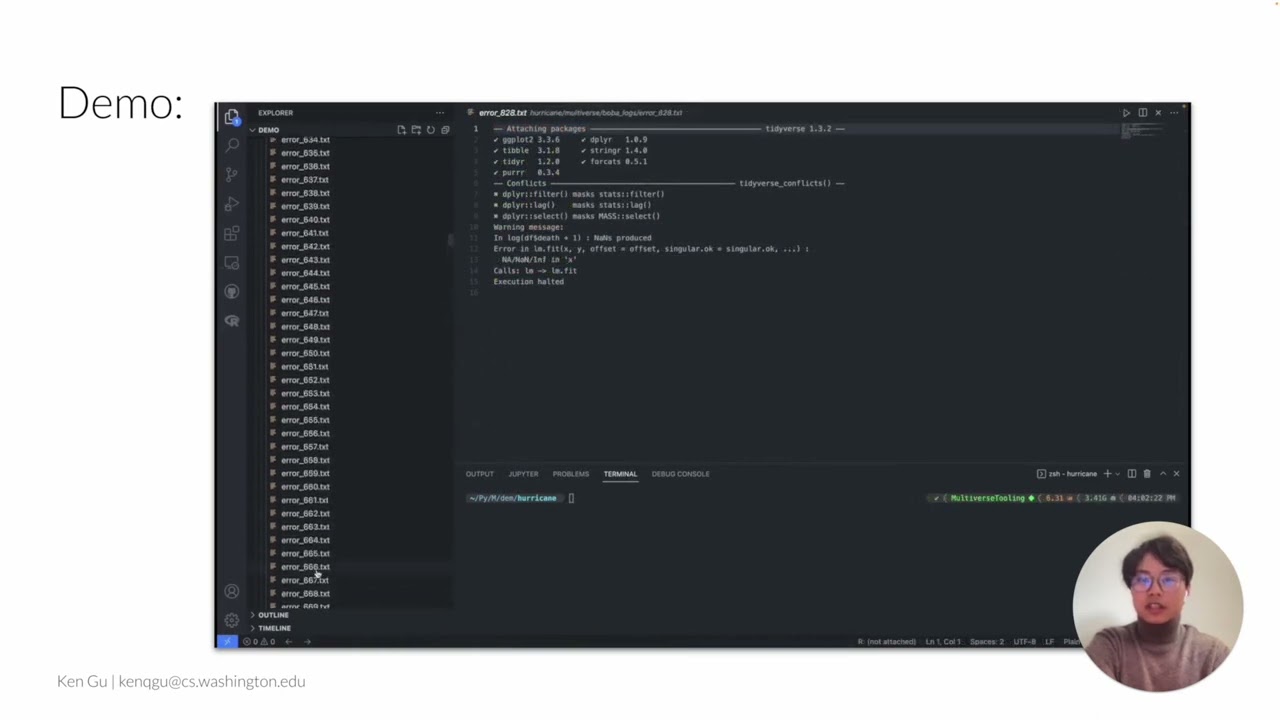Screen dimensions: 1280x720
Task: Open the Source Control view
Action: [232, 174]
